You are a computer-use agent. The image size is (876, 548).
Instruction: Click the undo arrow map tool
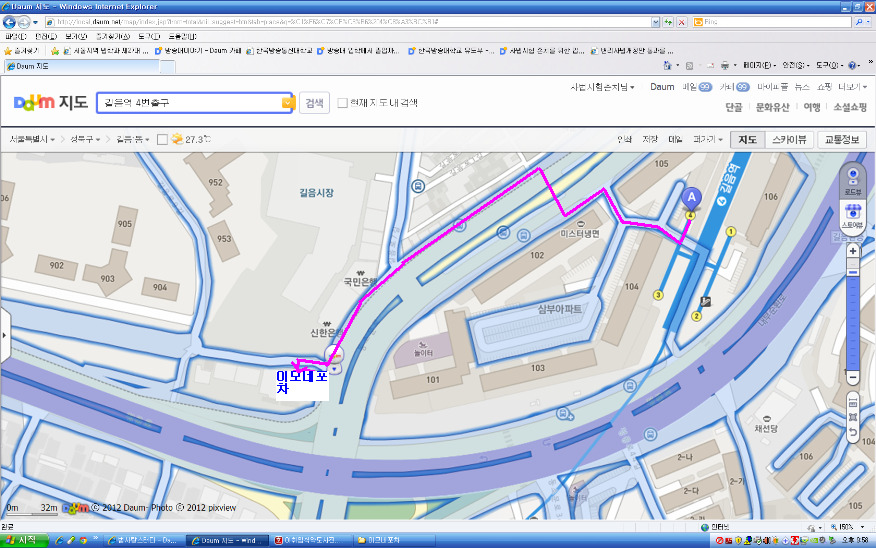853,432
